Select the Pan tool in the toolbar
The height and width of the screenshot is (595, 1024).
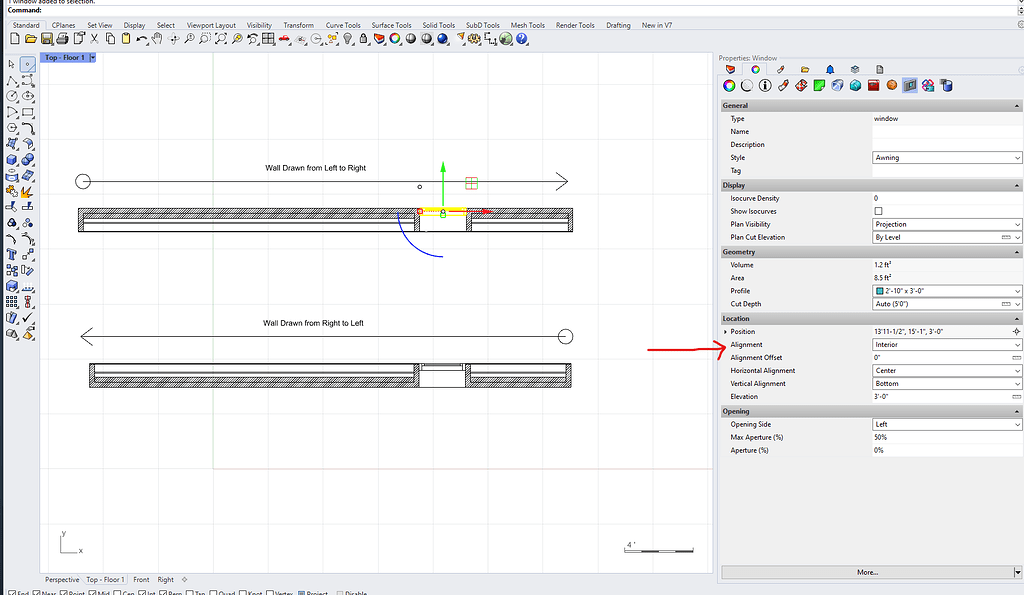(x=157, y=38)
